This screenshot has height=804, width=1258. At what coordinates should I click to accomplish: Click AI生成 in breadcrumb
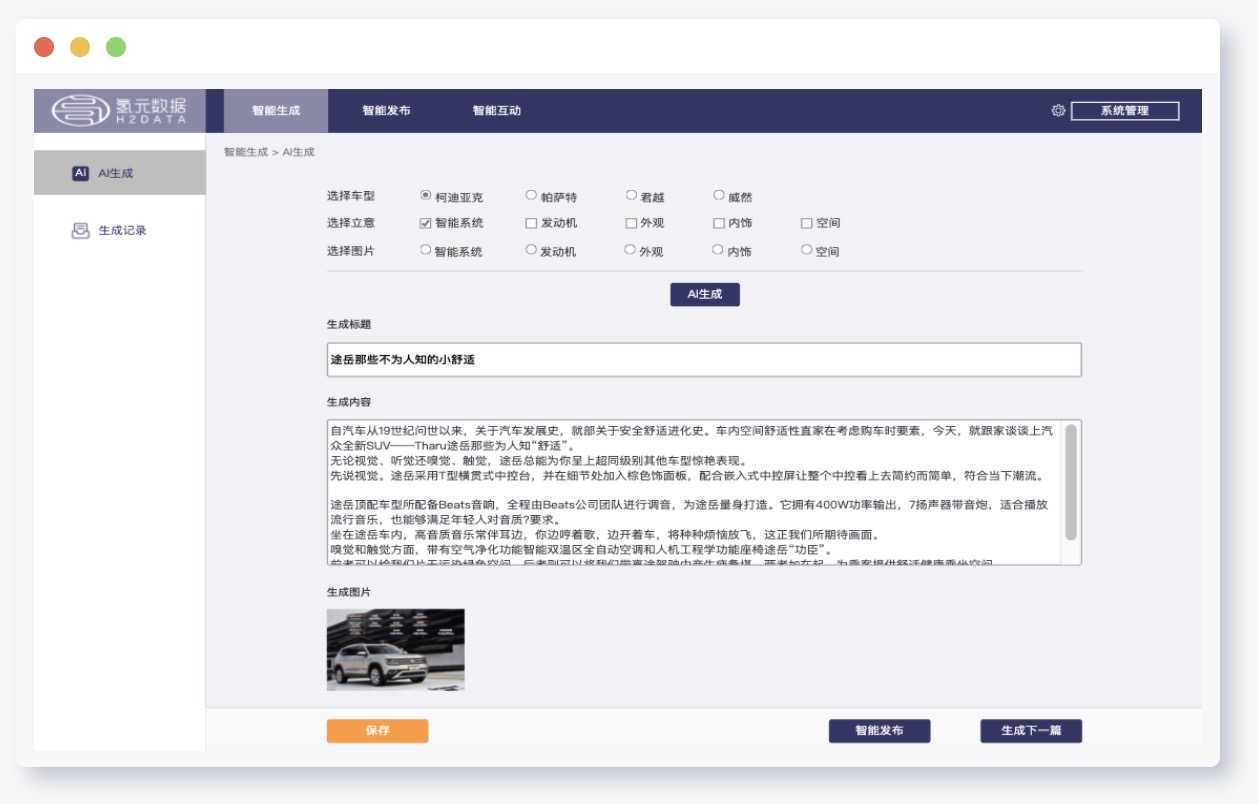[298, 152]
